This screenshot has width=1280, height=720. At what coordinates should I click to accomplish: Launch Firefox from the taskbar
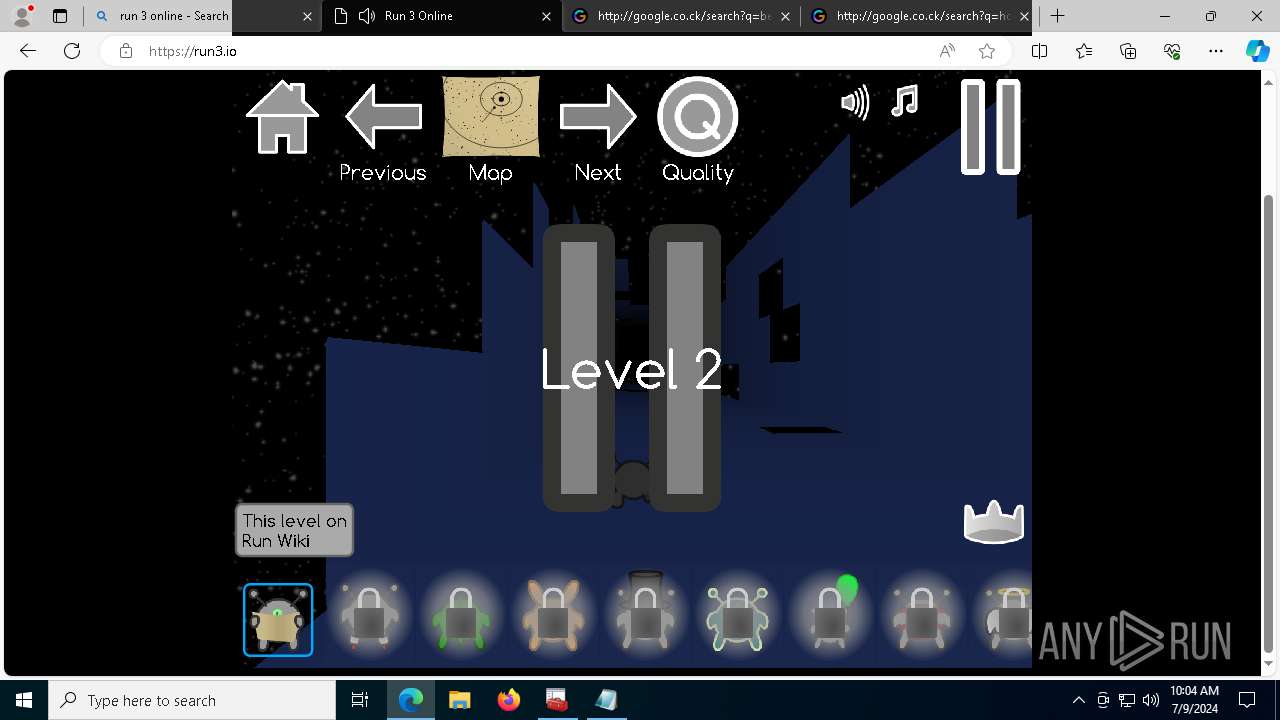click(x=509, y=700)
